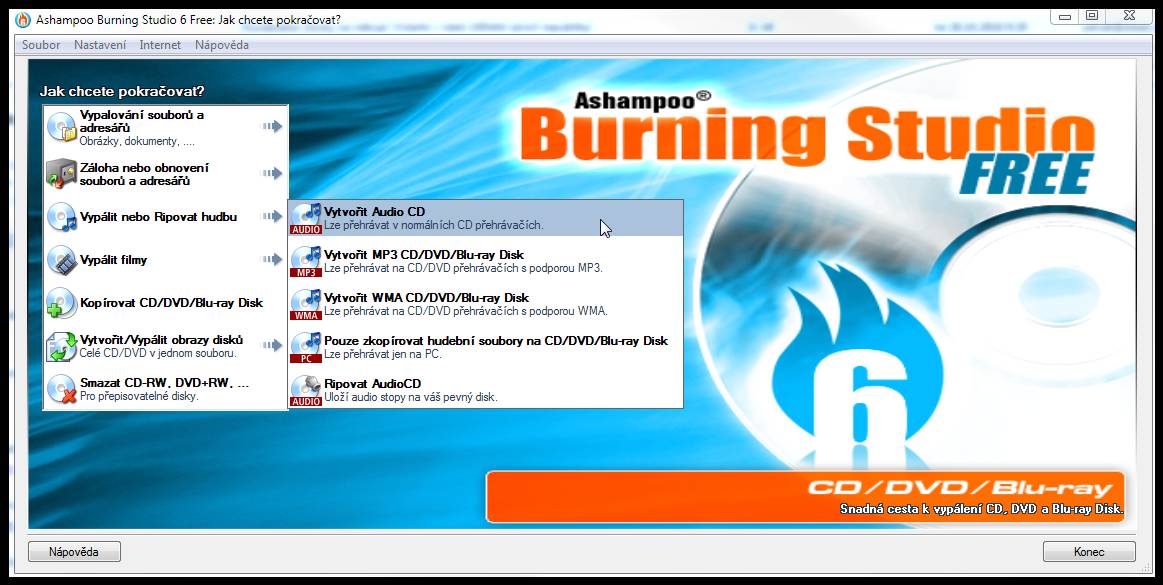Select the Smazat CD-RW, DVD+RW label

click(164, 383)
